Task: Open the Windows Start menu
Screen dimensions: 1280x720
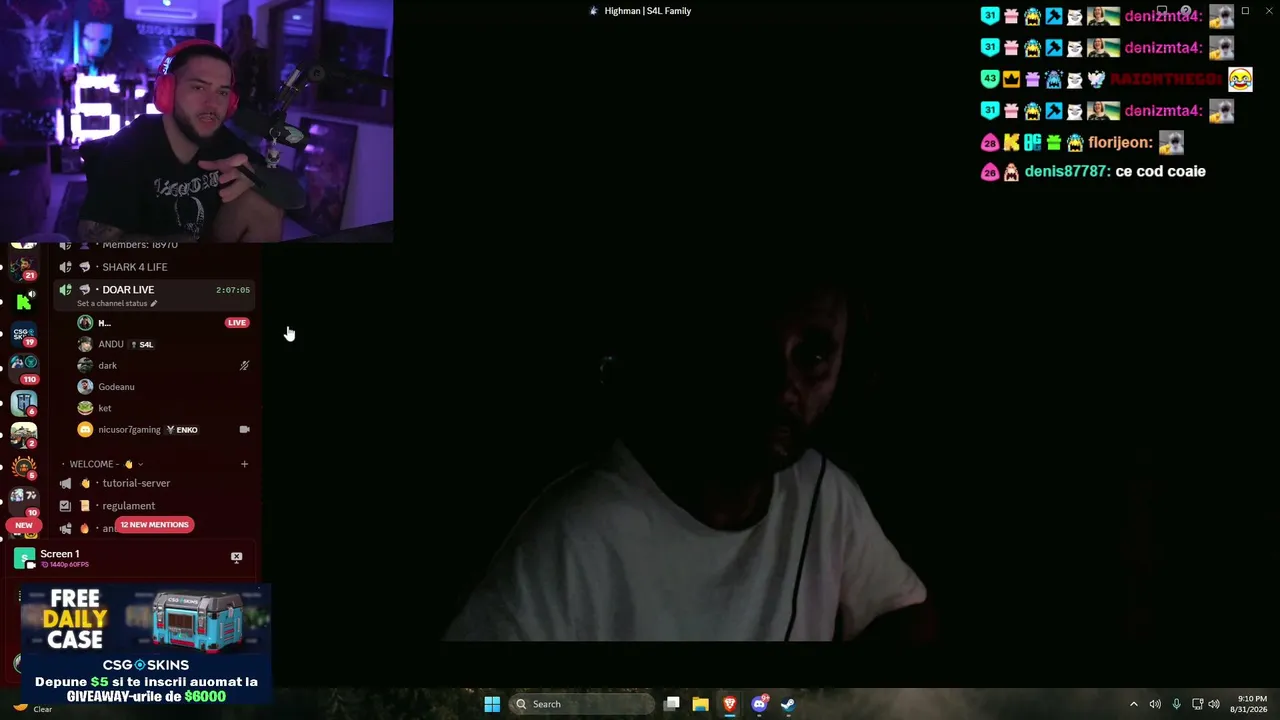Action: (492, 704)
